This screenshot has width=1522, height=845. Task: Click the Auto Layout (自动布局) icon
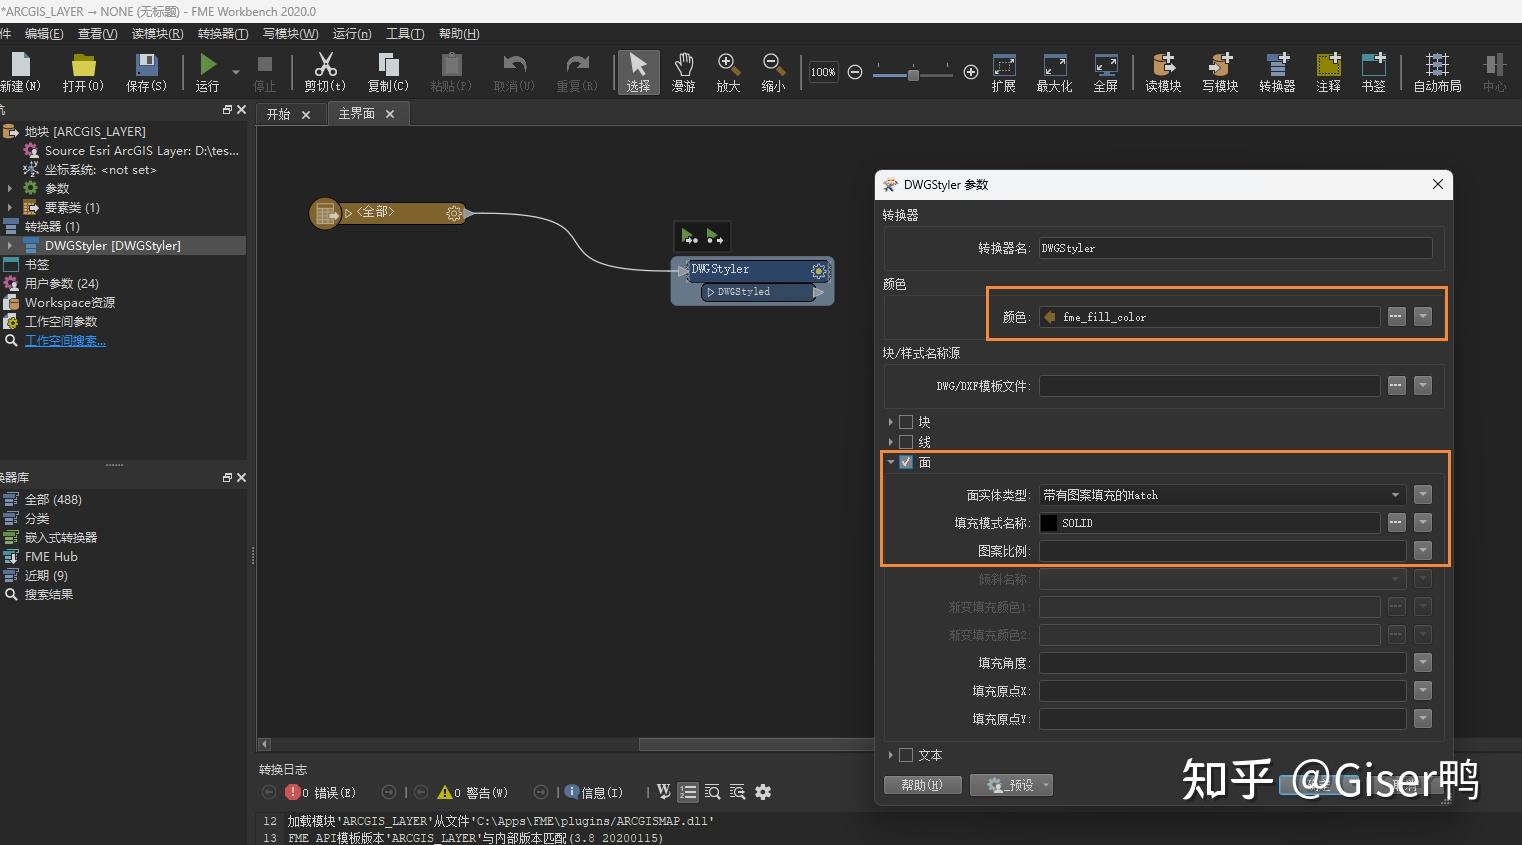tap(1437, 66)
